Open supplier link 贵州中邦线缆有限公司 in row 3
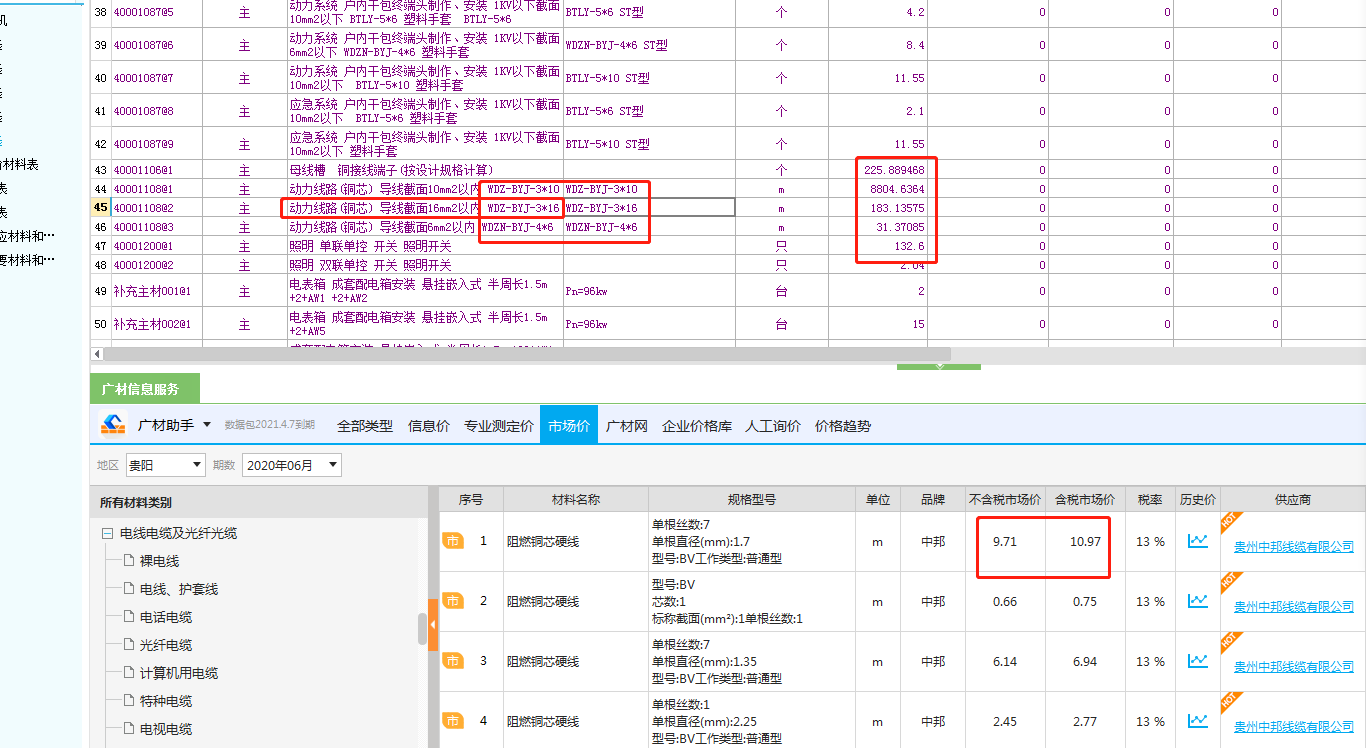Screen dimensions: 1366x748 point(1294,667)
